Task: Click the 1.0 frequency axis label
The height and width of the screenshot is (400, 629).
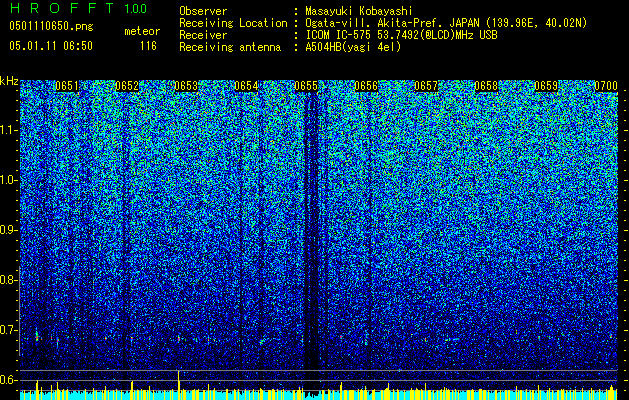Action: point(9,180)
